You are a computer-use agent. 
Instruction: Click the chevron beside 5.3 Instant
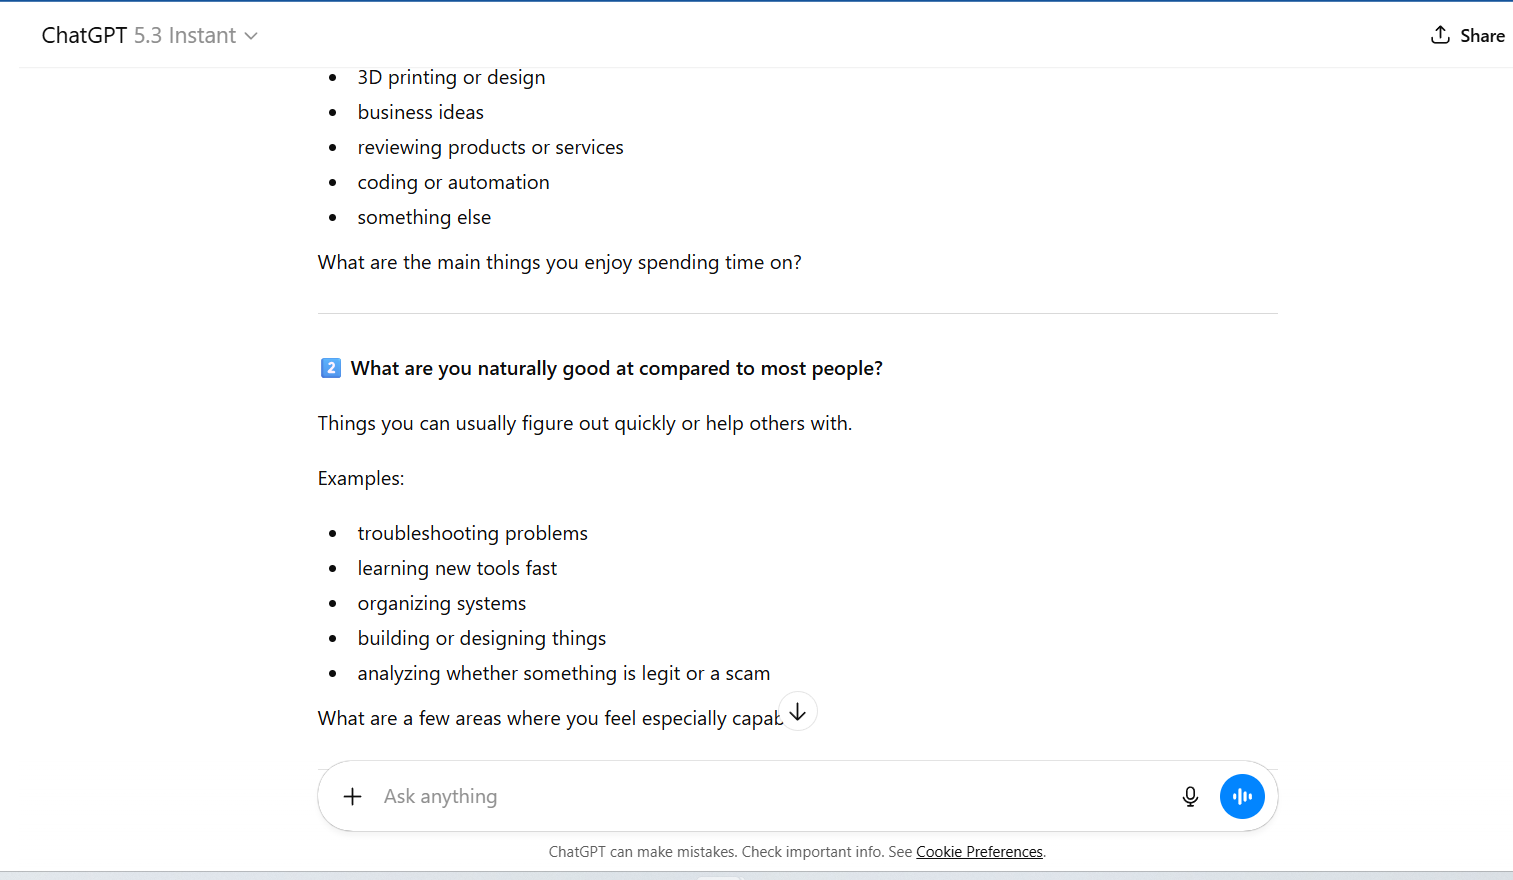251,36
